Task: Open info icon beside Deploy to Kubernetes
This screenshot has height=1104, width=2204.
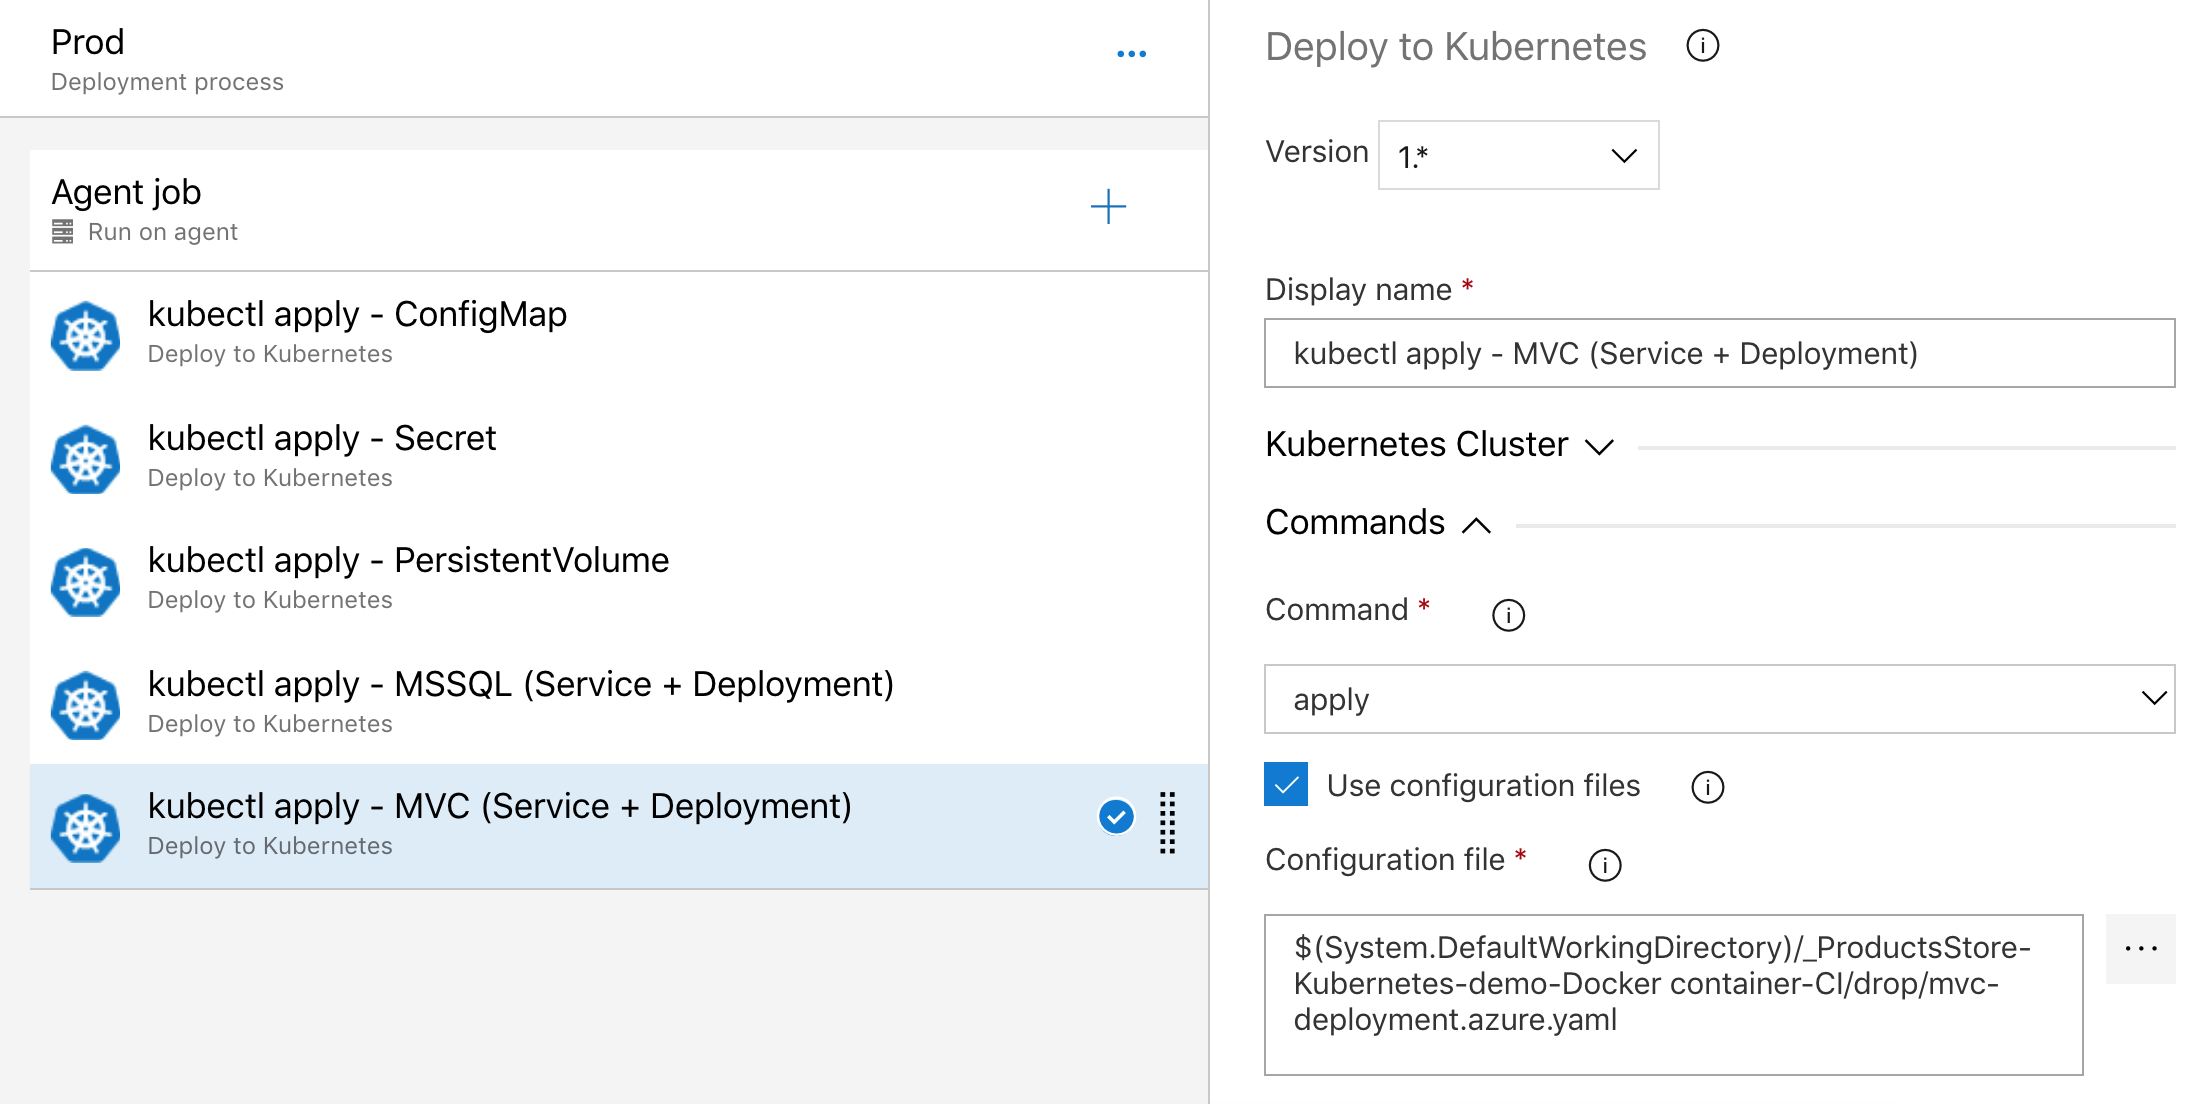Action: pyautogui.click(x=1702, y=46)
